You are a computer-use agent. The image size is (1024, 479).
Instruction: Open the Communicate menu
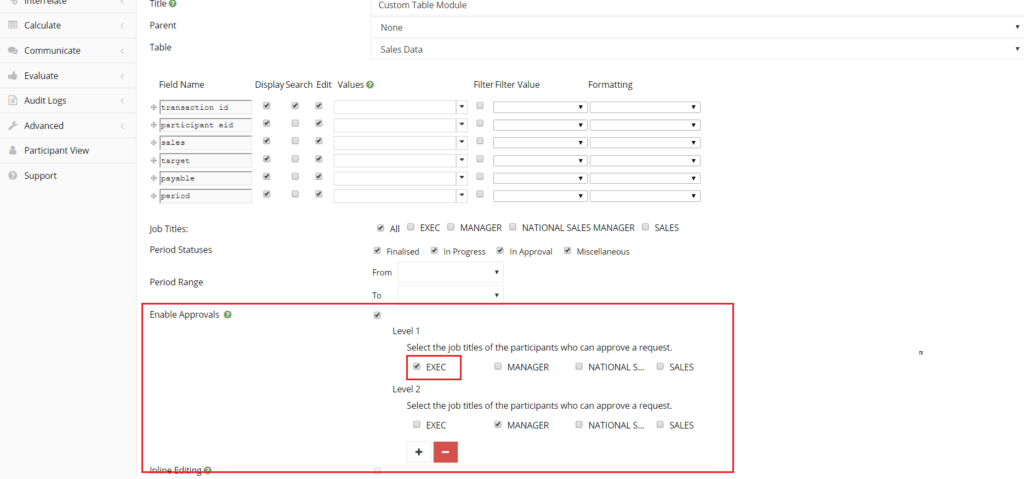67,50
